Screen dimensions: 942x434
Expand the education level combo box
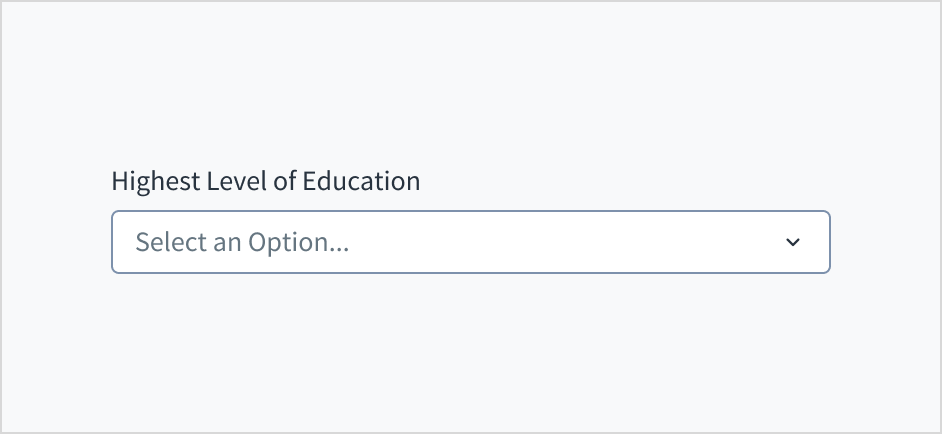click(x=470, y=242)
